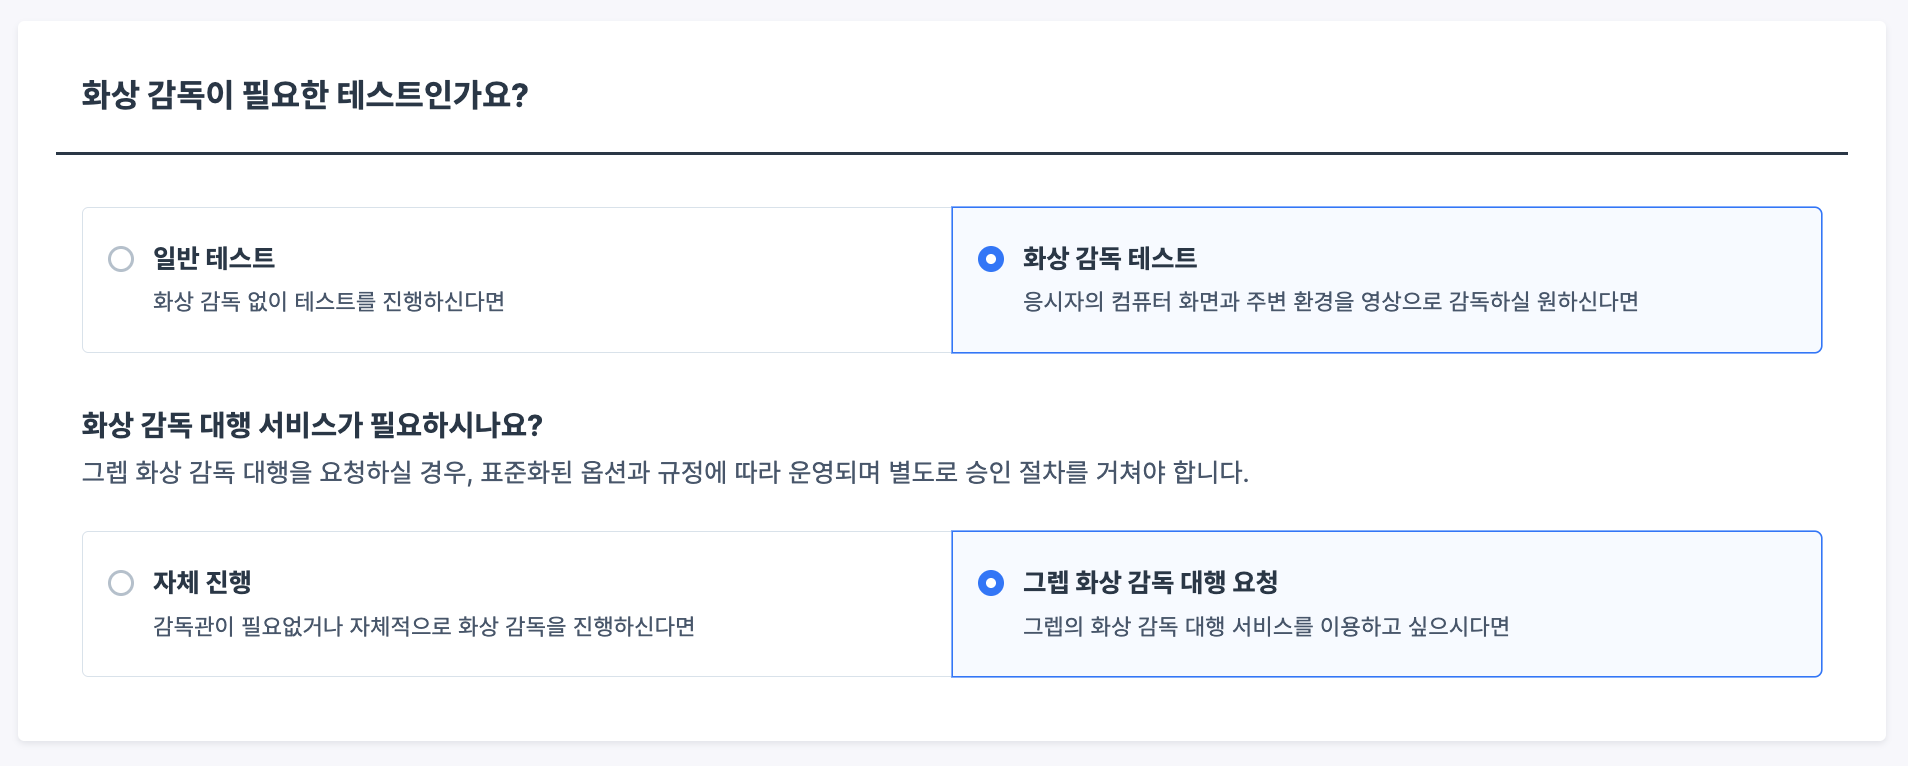Click the 화상 감독 테스트 option title
This screenshot has height=766, width=1908.
[x=1109, y=258]
